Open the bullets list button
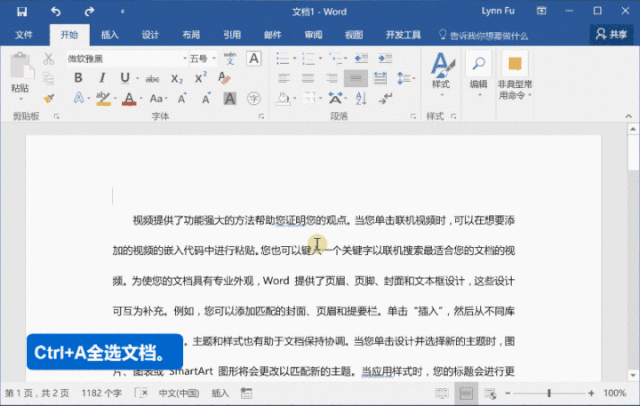640x406 pixels. pos(282,59)
